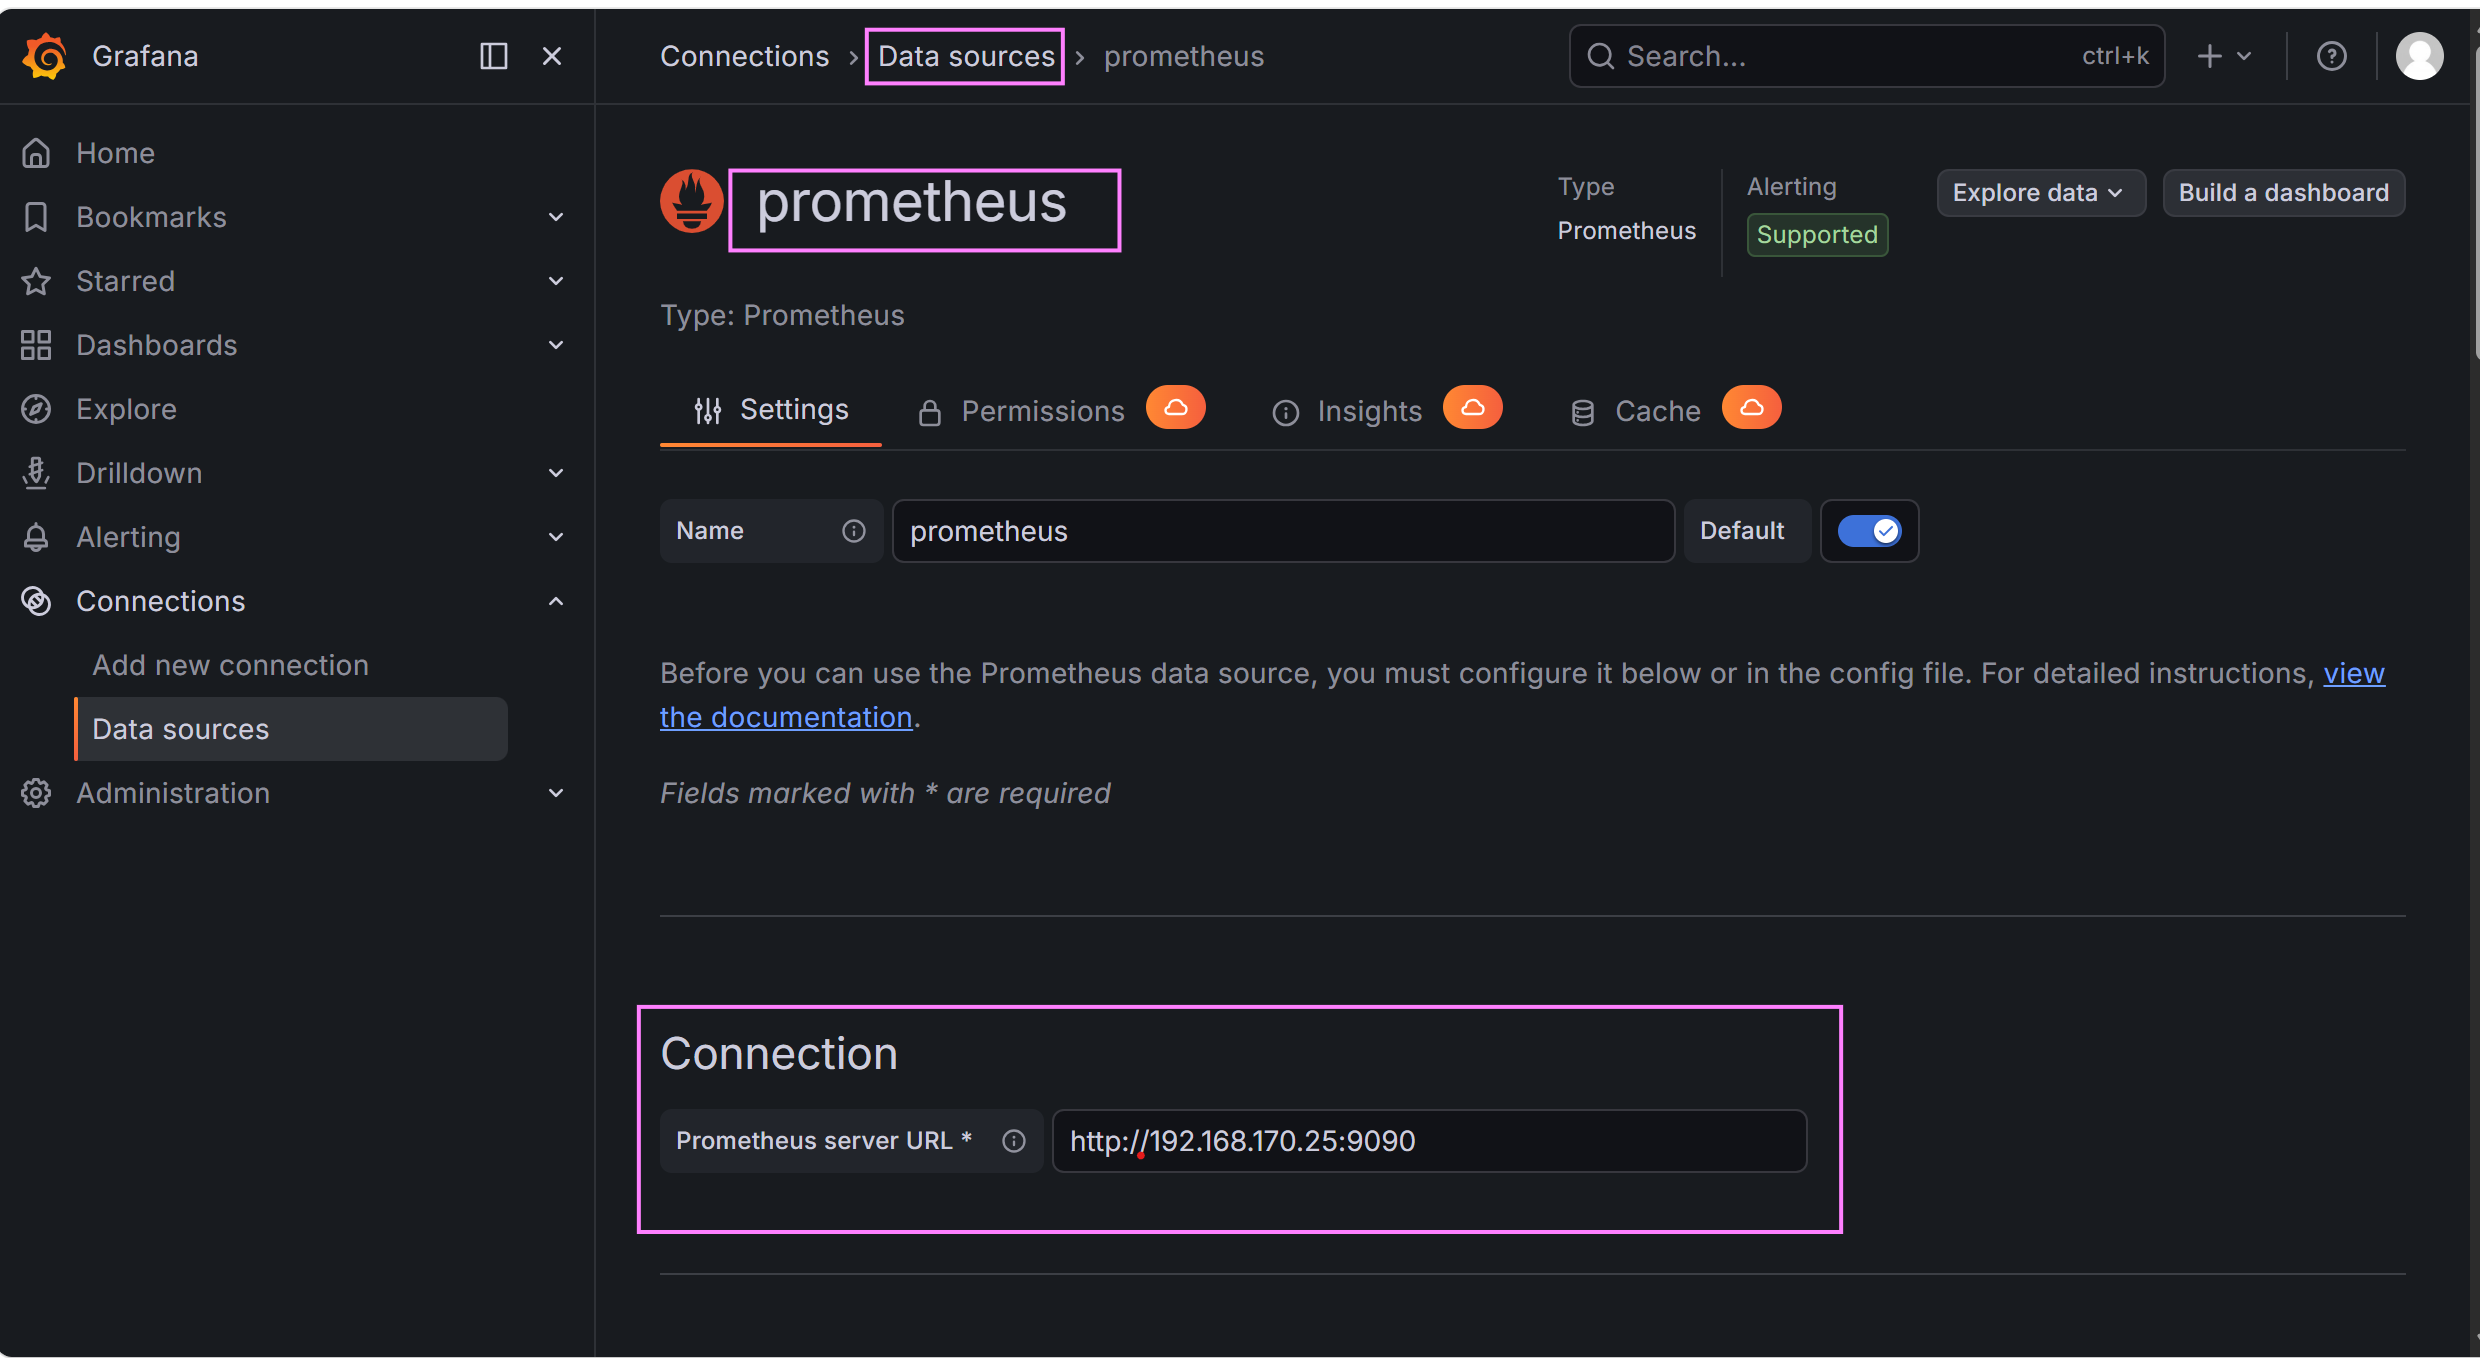Screen dimensions: 2480x1358
Task: Click the dock menu panel icon
Action: click(493, 56)
